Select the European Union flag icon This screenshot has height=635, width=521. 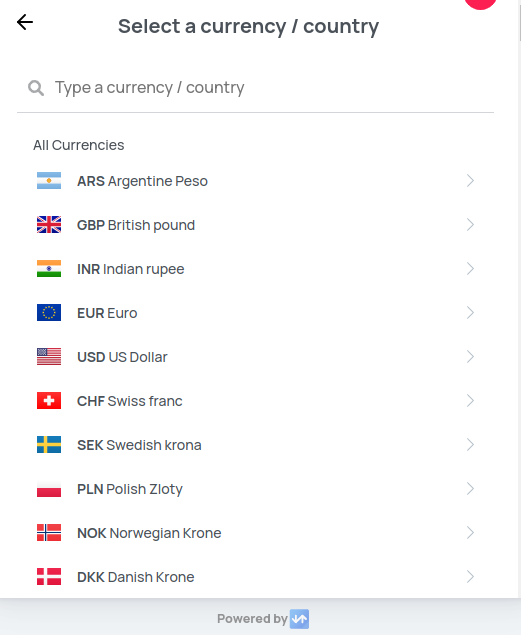pyautogui.click(x=49, y=313)
